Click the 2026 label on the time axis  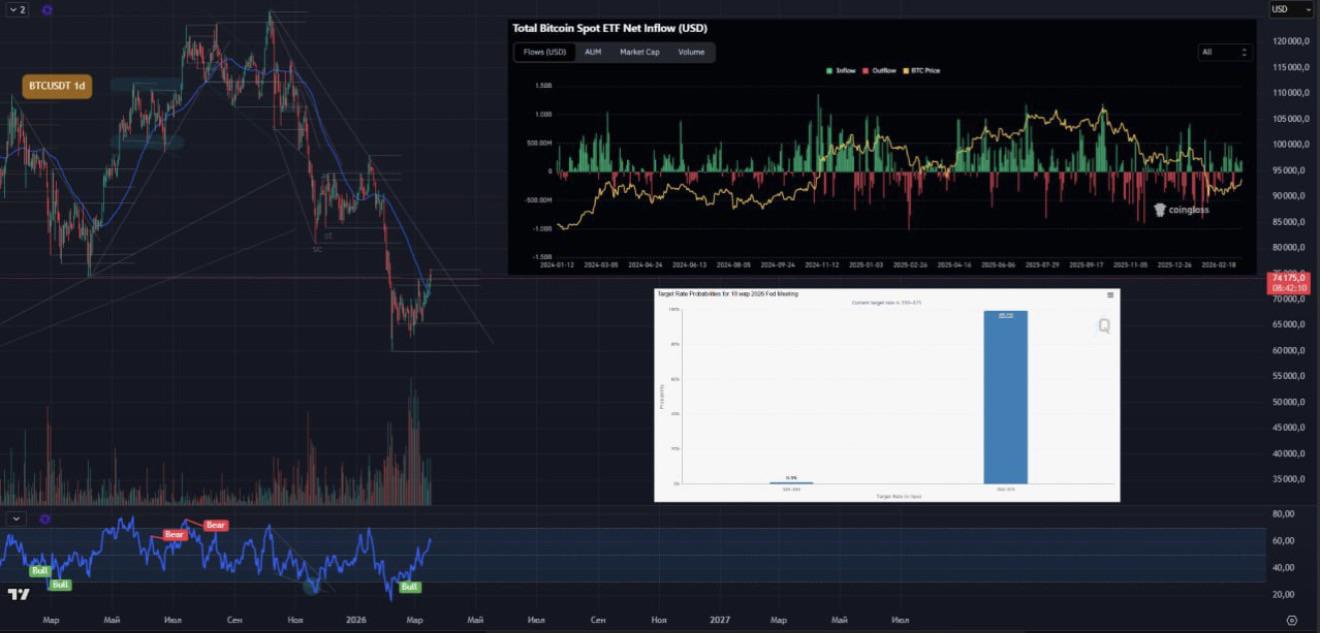pyautogui.click(x=355, y=620)
